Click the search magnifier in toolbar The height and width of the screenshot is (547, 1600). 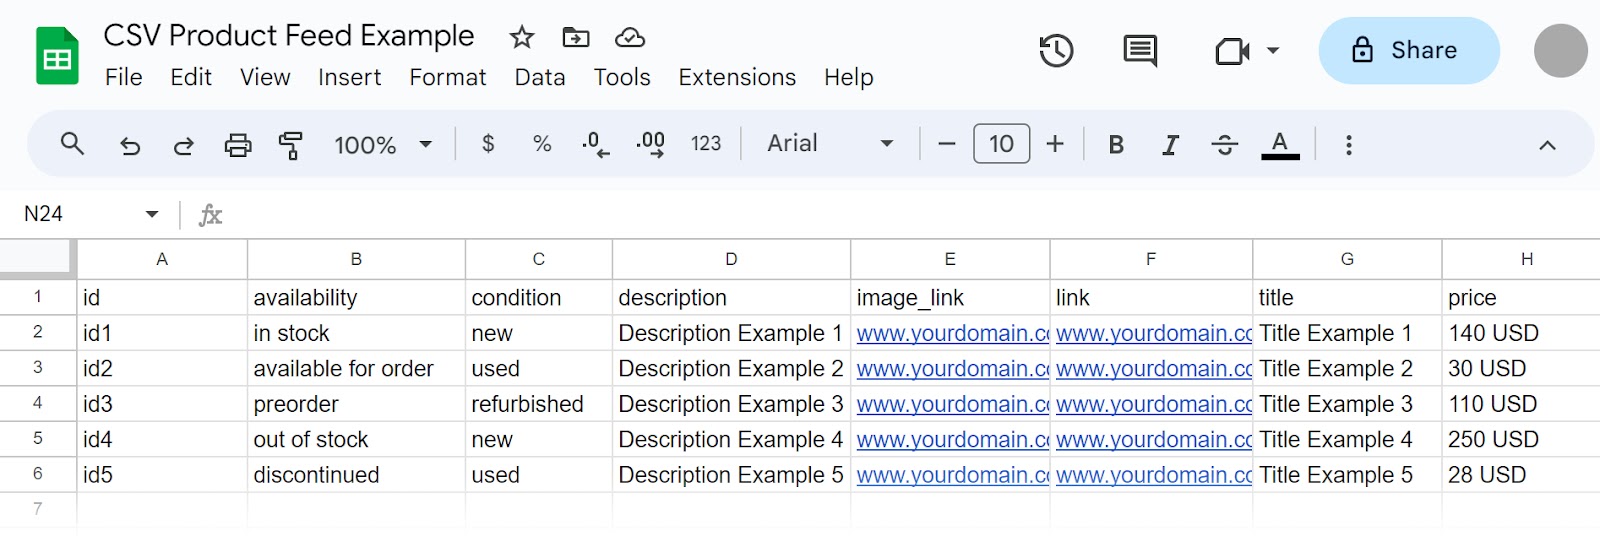pyautogui.click(x=72, y=144)
